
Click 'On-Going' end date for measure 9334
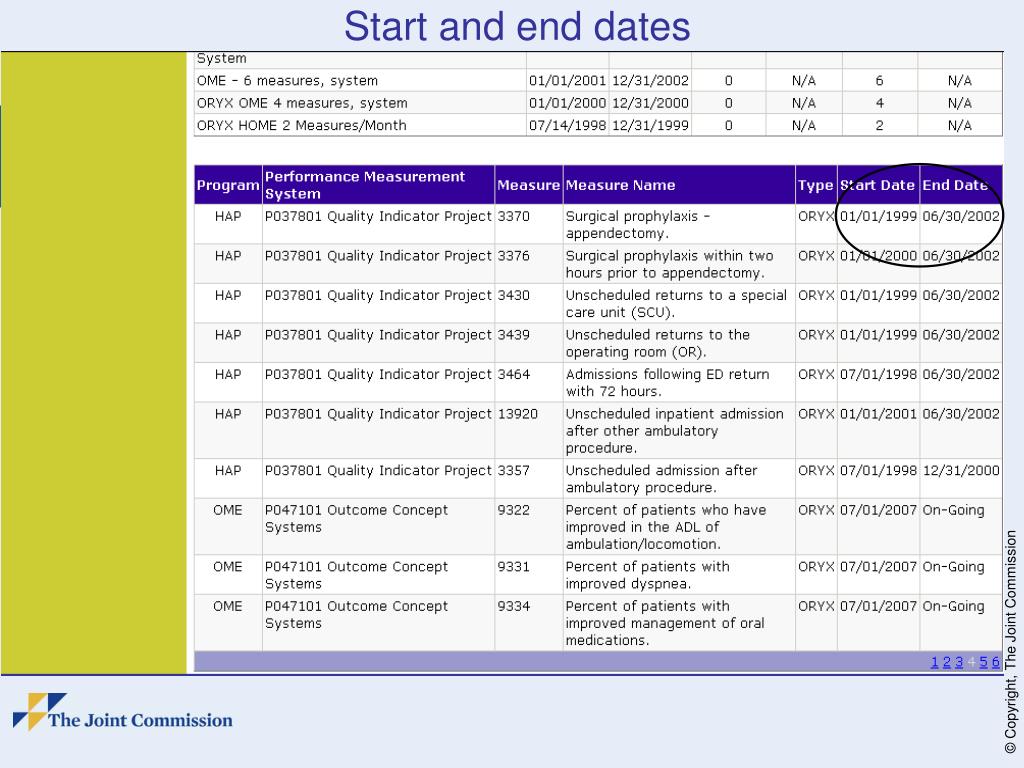coord(953,606)
